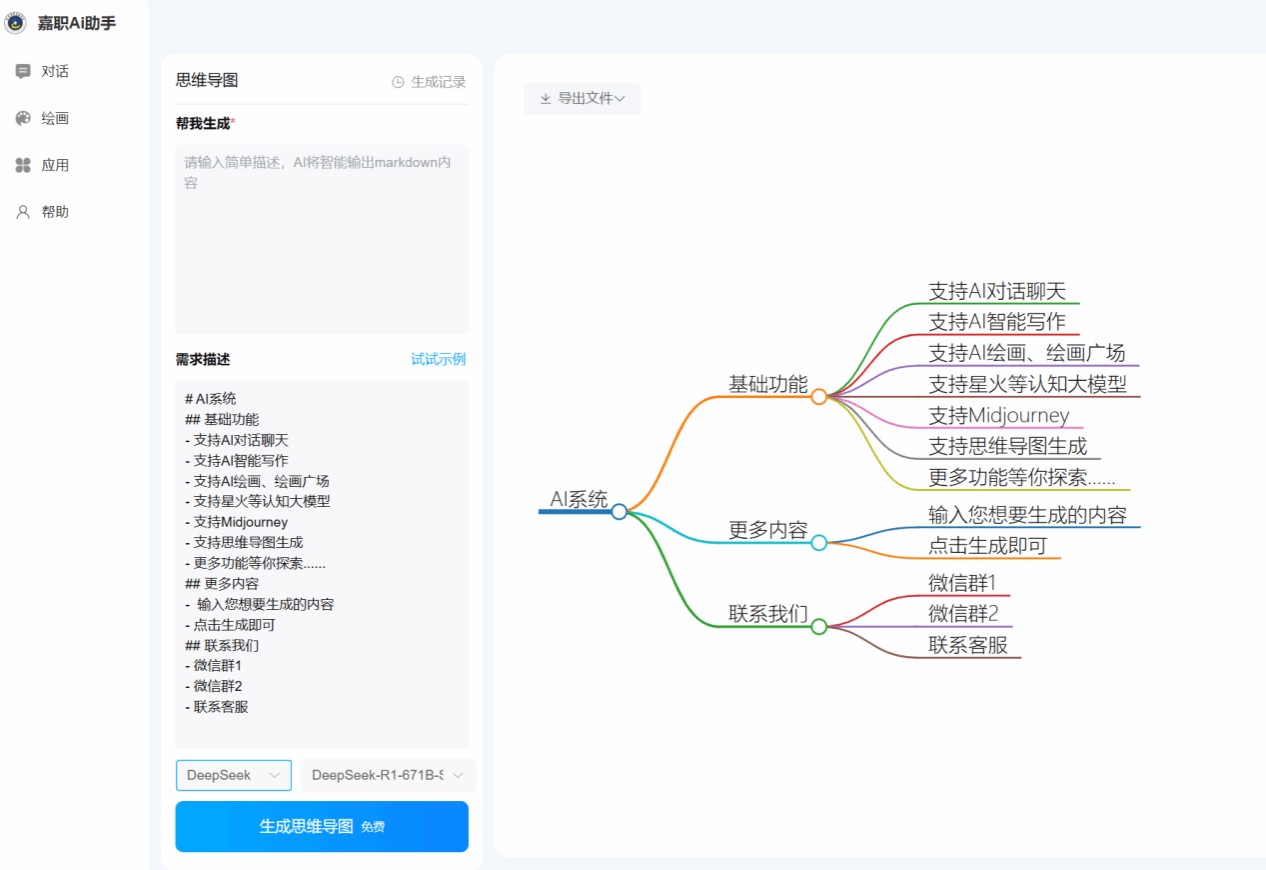The image size is (1266, 870).
Task: Click the 试试示例 link
Action: click(x=438, y=359)
